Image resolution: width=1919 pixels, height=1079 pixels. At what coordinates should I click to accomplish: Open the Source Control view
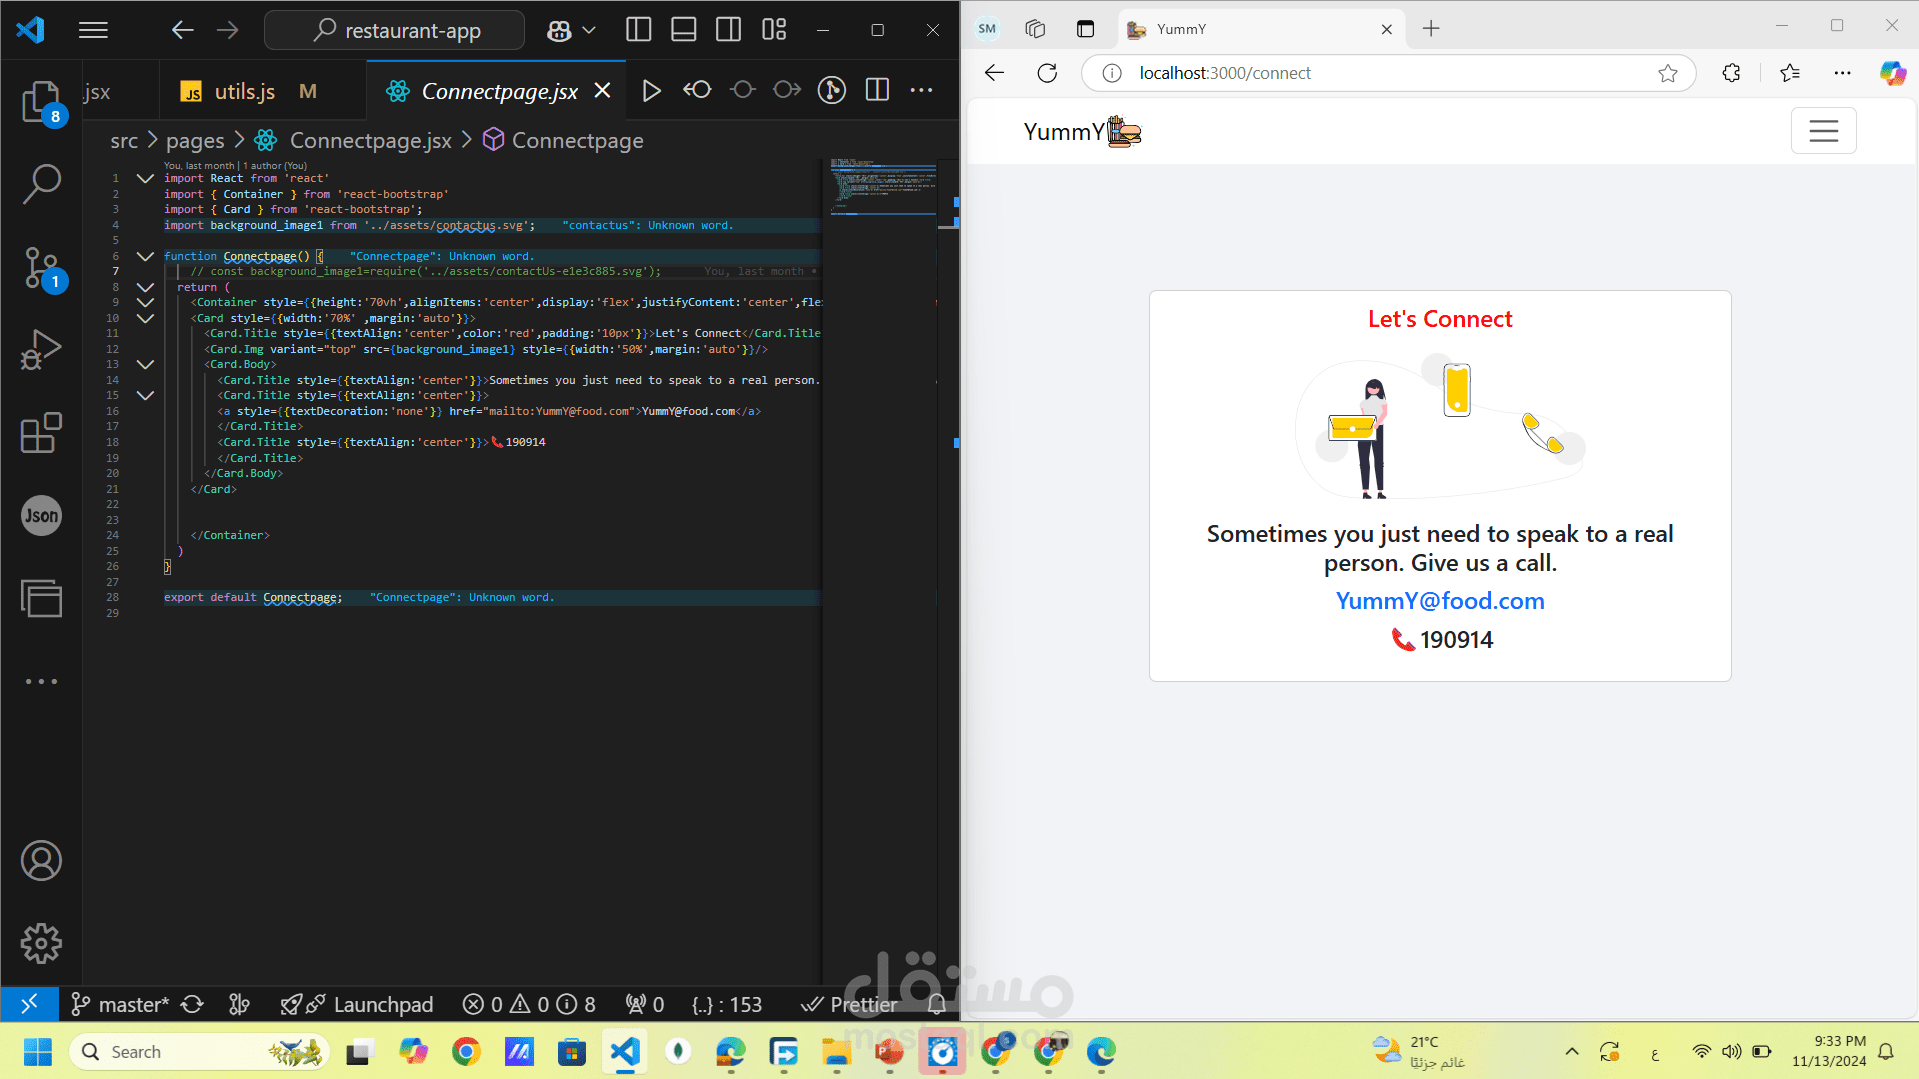(41, 268)
